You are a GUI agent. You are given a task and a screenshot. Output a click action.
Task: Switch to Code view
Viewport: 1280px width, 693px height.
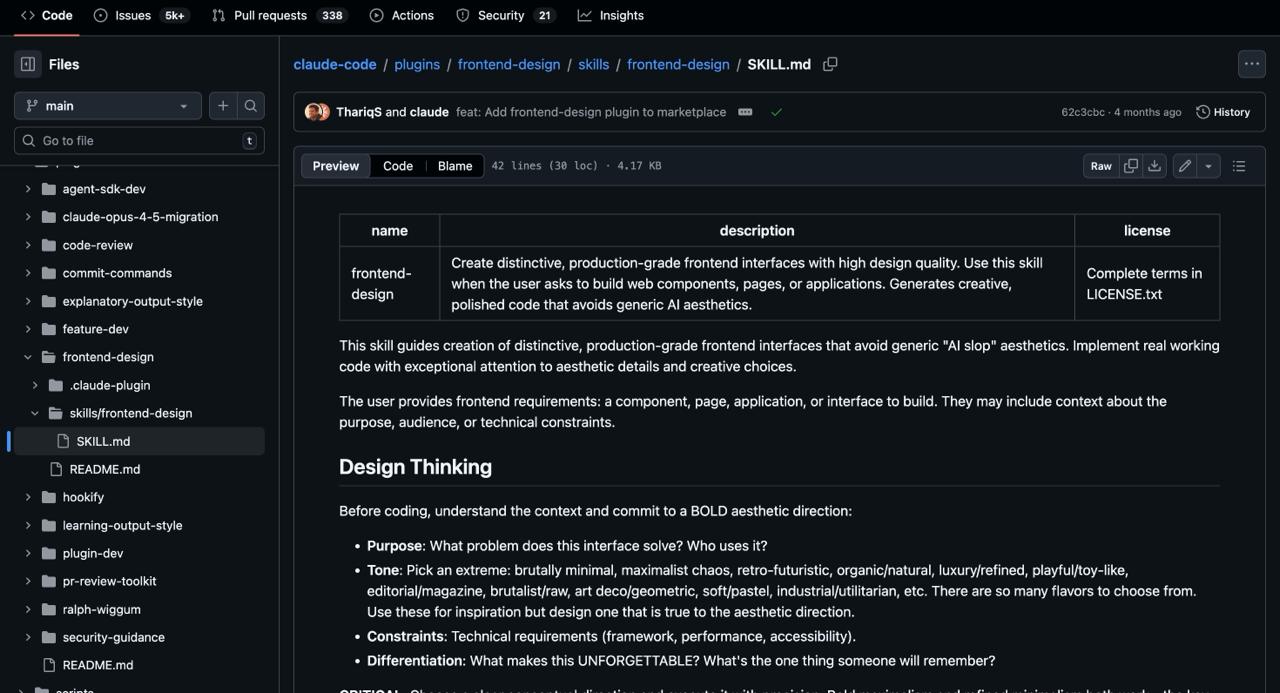pos(397,166)
